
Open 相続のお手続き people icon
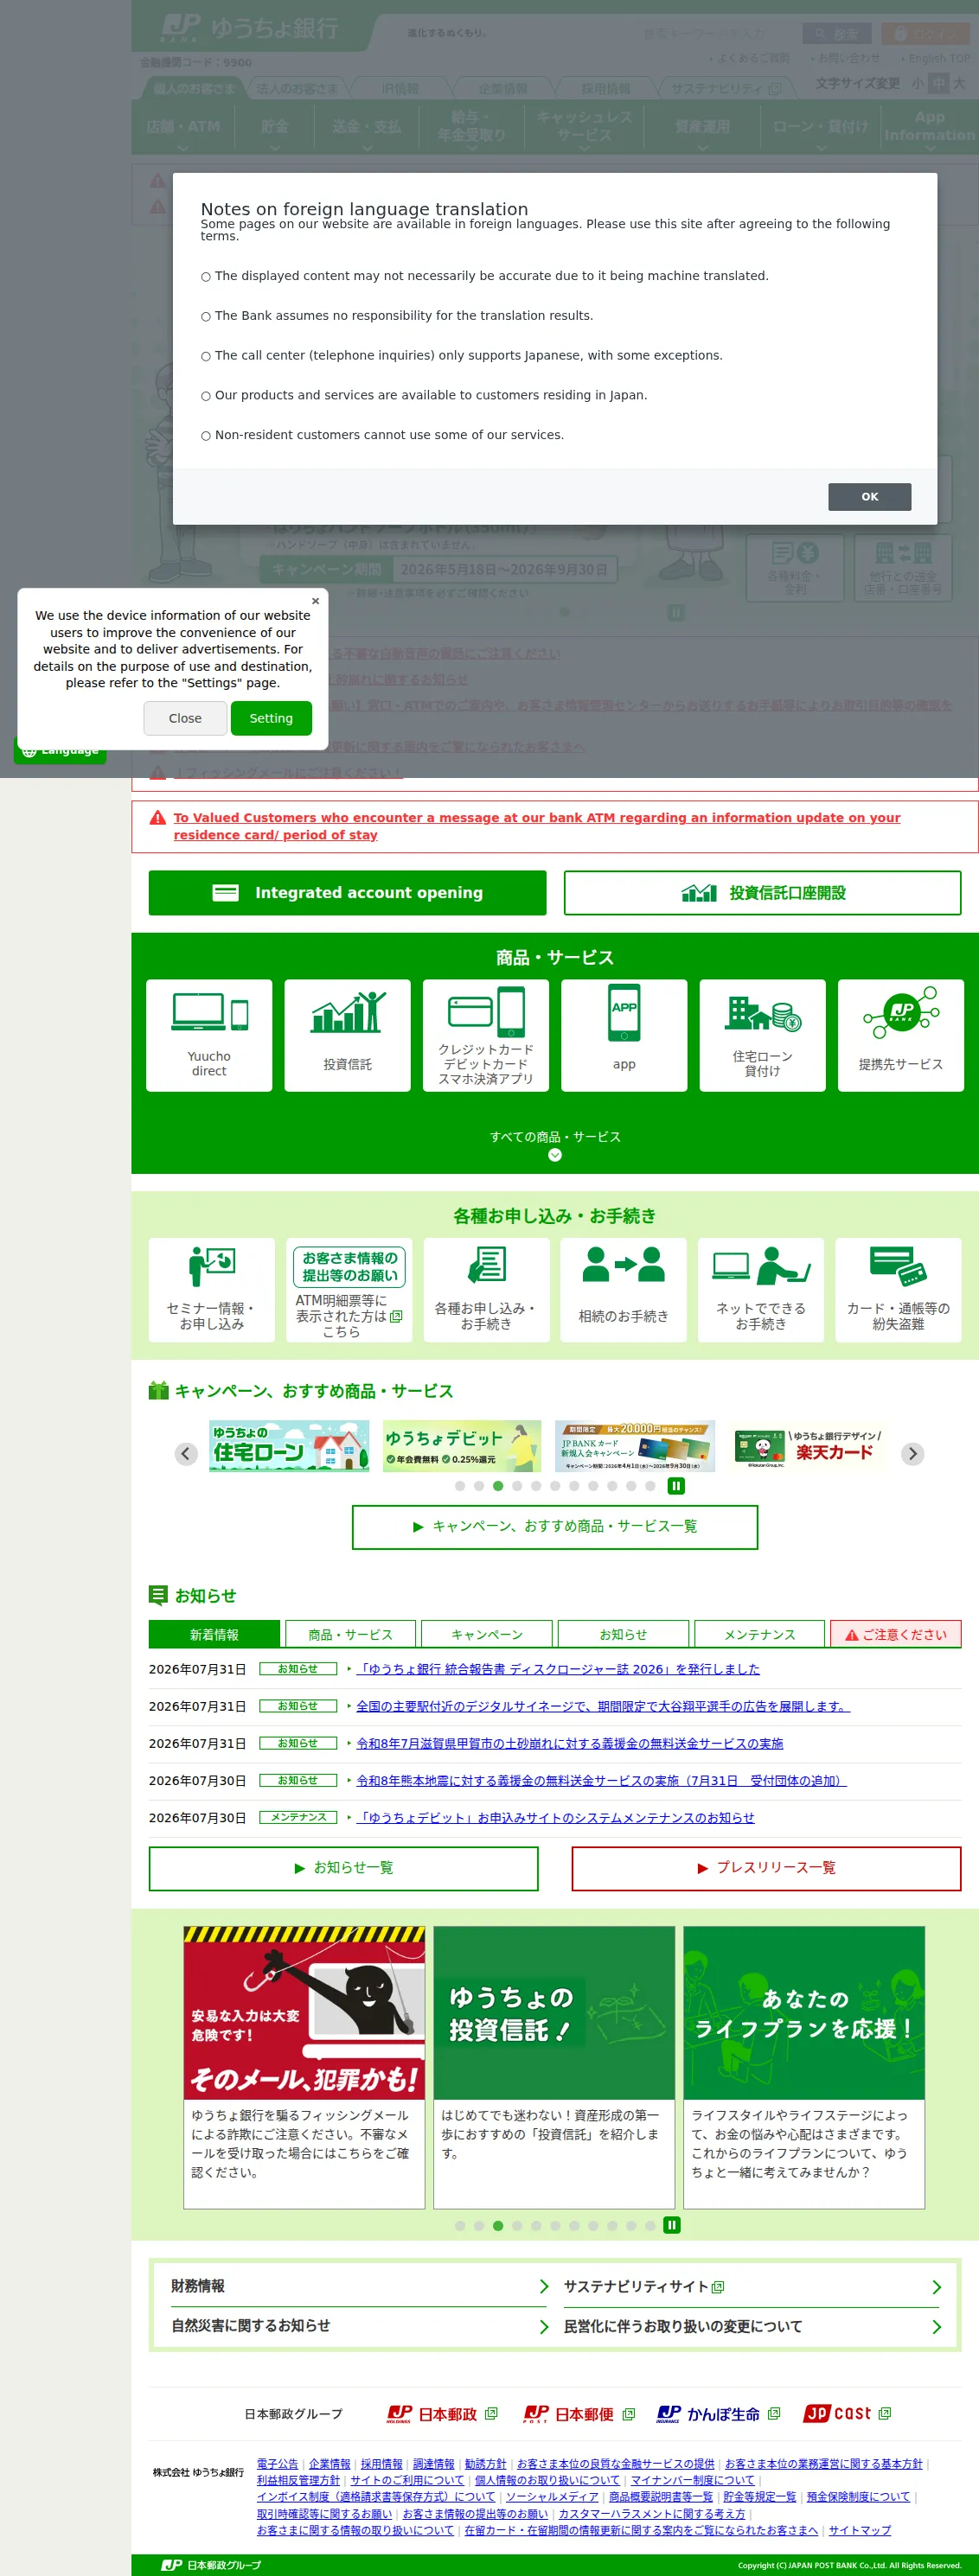pyautogui.click(x=623, y=1290)
